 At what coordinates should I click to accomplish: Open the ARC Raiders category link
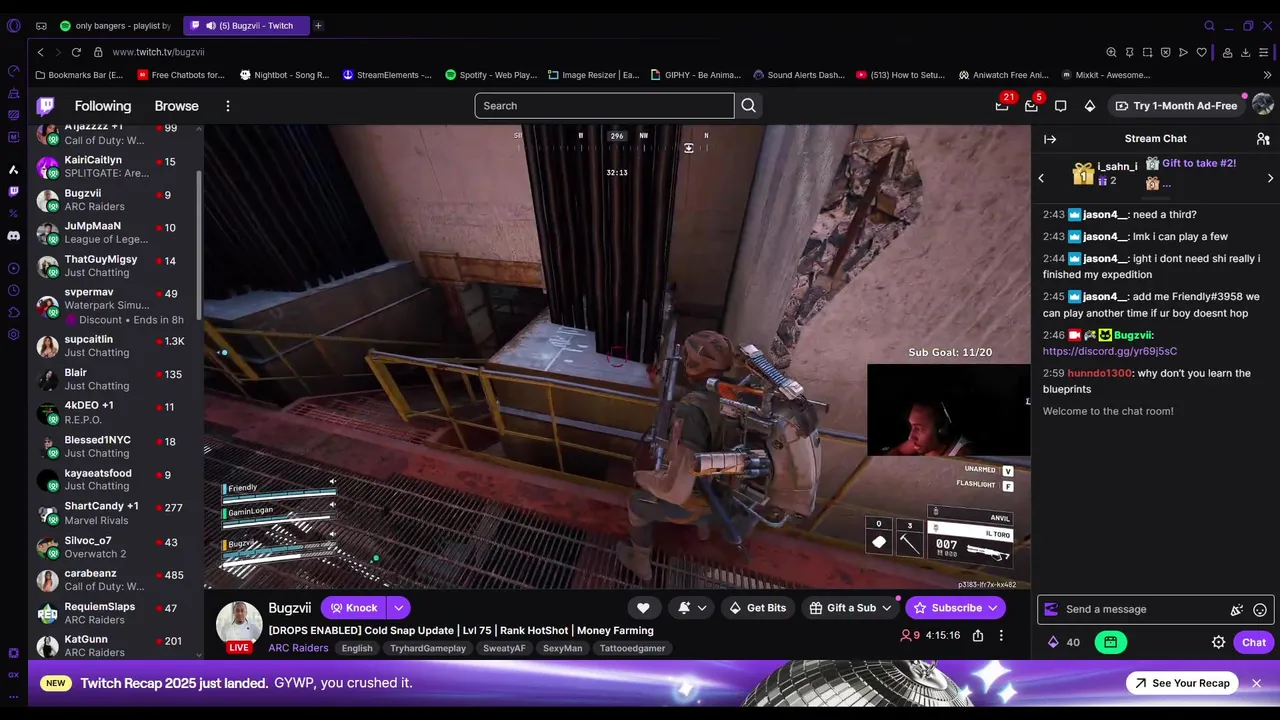tap(298, 648)
